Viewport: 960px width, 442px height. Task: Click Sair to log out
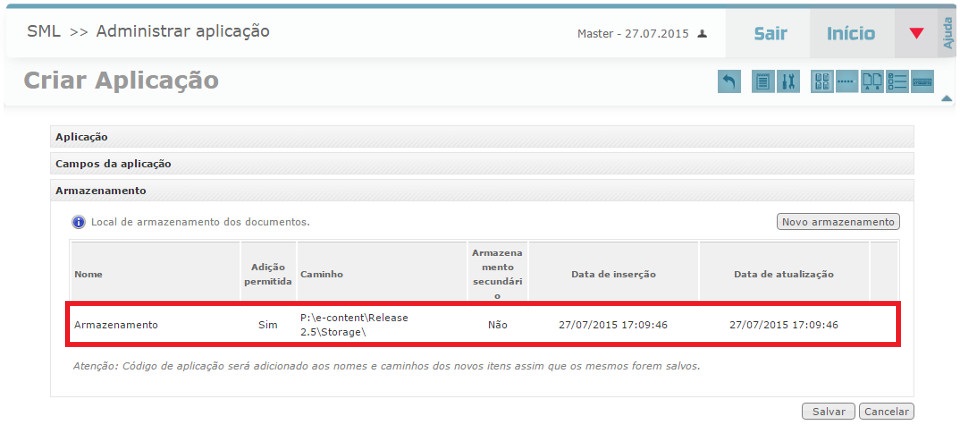point(770,34)
